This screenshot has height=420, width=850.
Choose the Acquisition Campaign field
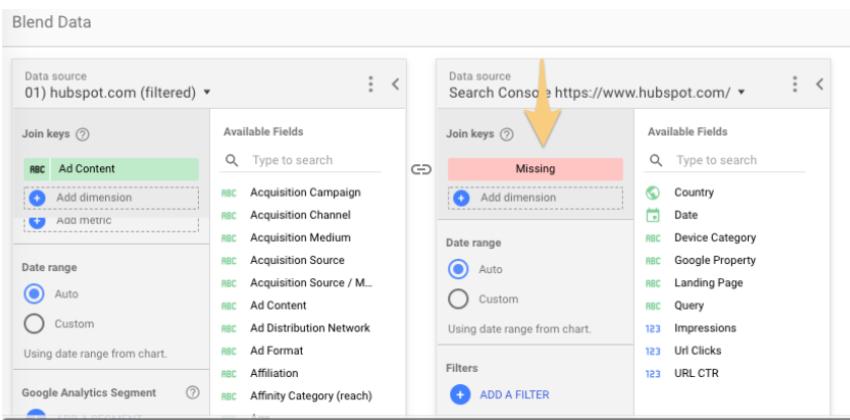(305, 192)
